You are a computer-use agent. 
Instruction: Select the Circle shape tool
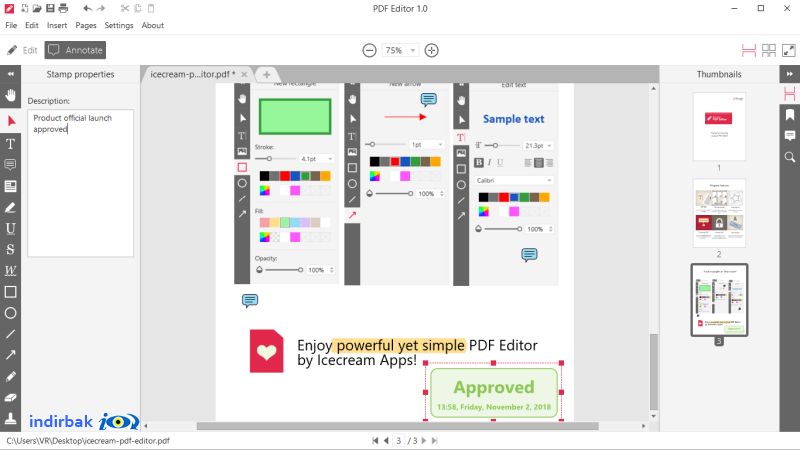[x=10, y=313]
